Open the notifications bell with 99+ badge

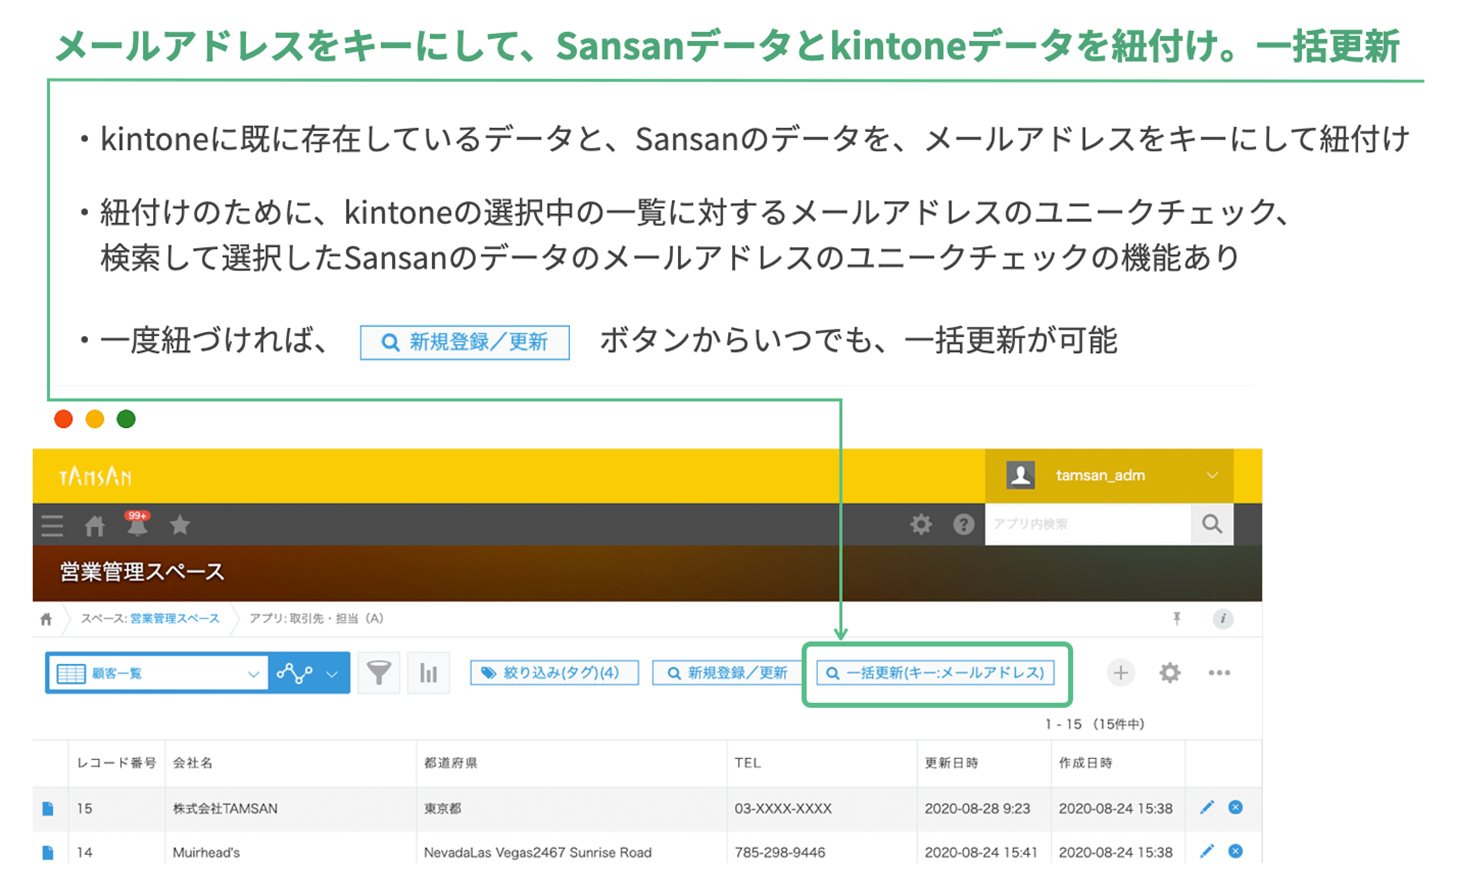pyautogui.click(x=137, y=524)
